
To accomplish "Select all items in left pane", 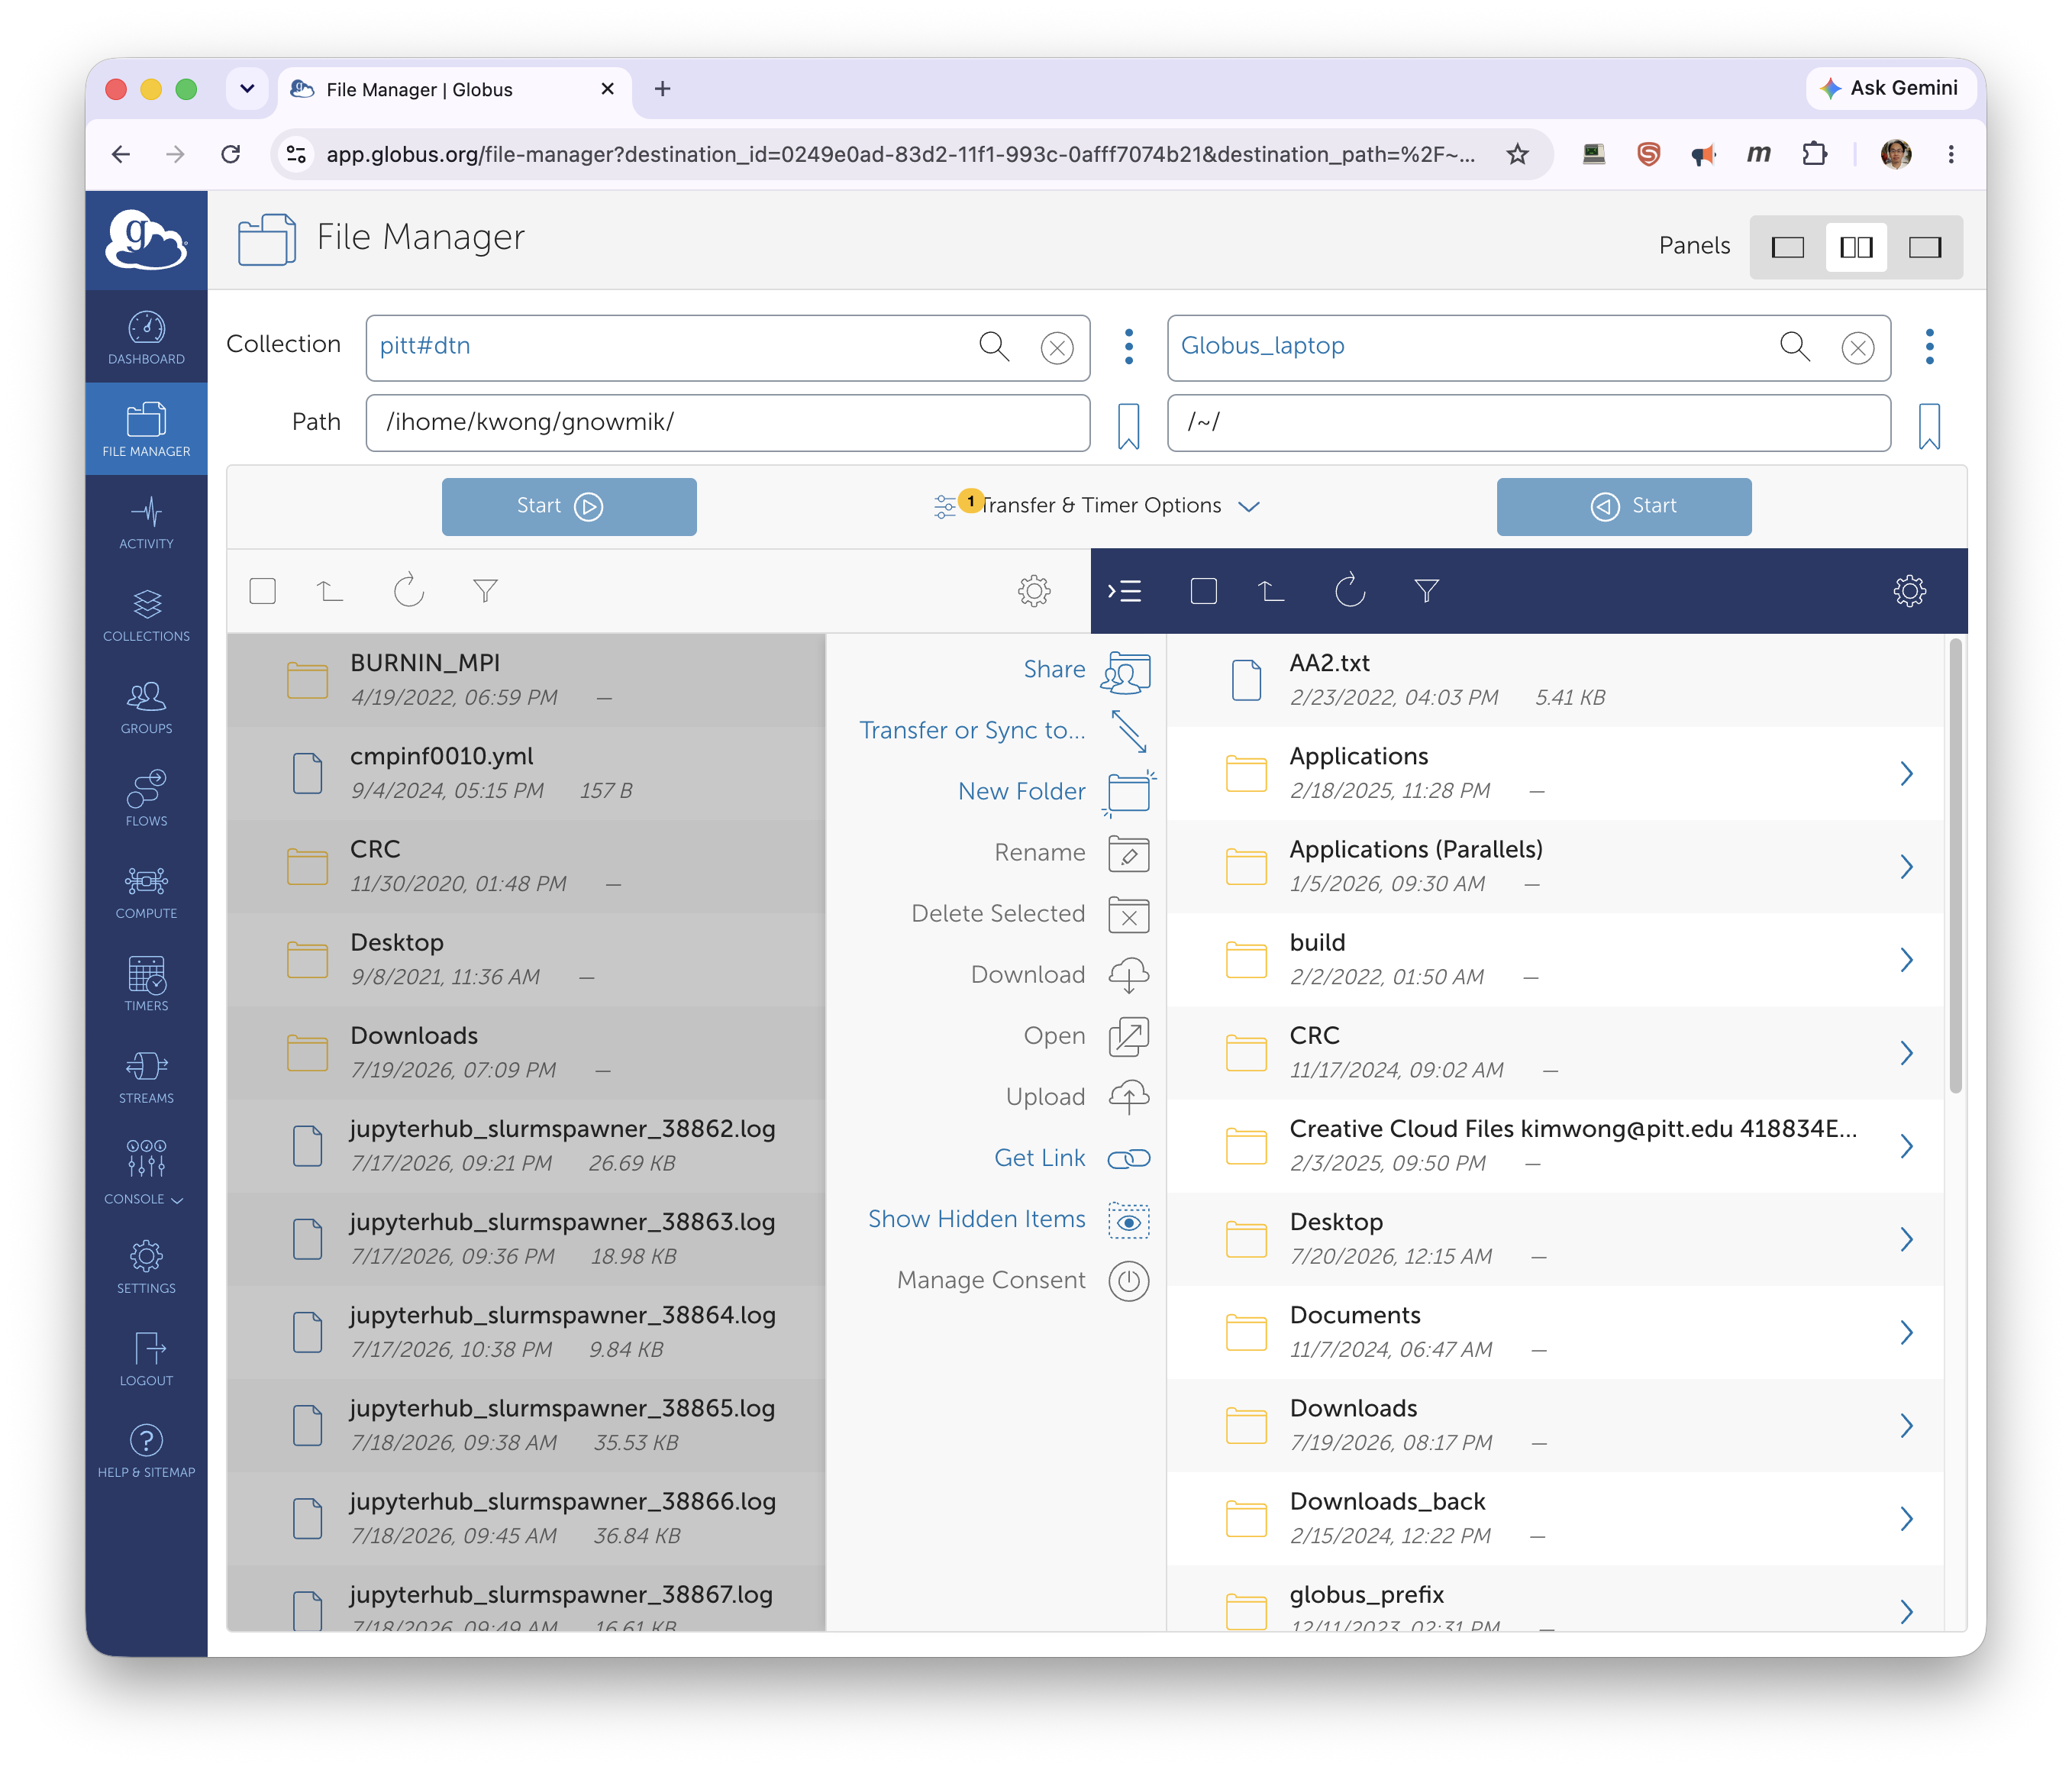I will (263, 591).
